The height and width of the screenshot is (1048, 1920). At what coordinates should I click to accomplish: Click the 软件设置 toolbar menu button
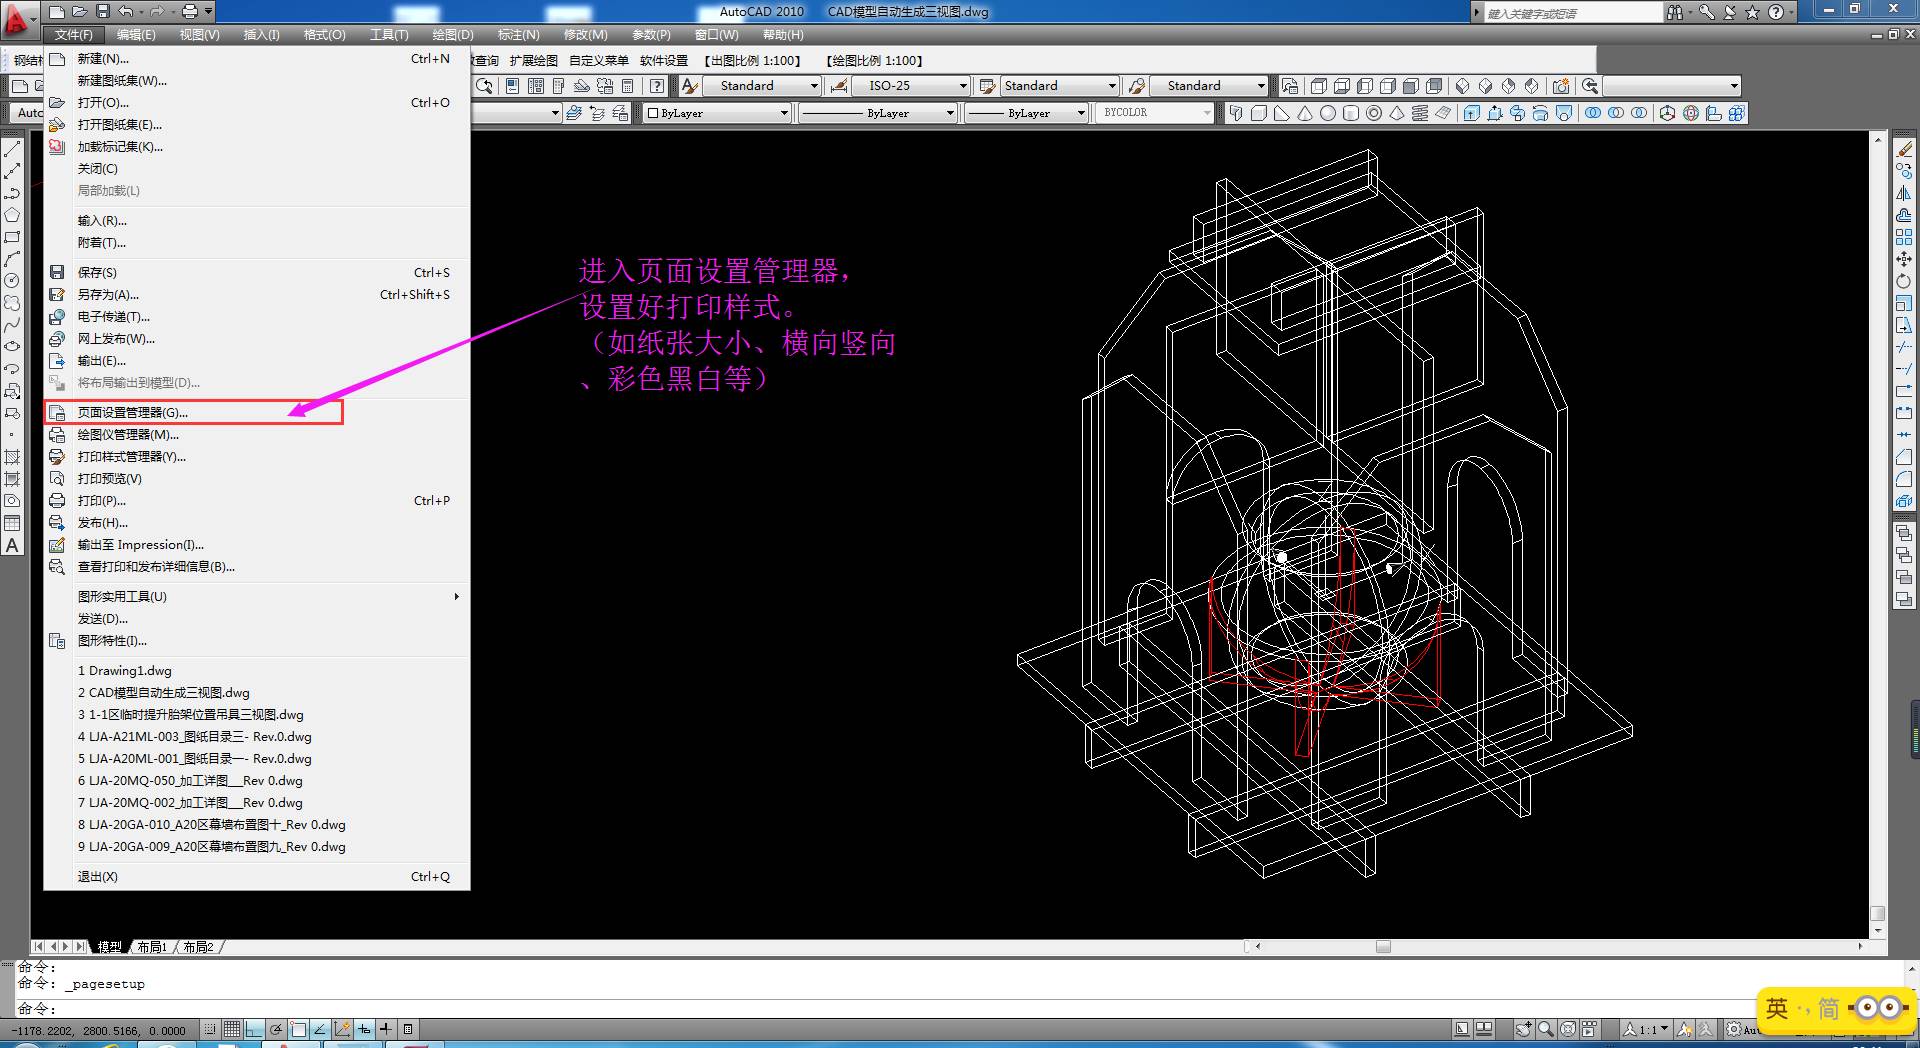click(664, 61)
